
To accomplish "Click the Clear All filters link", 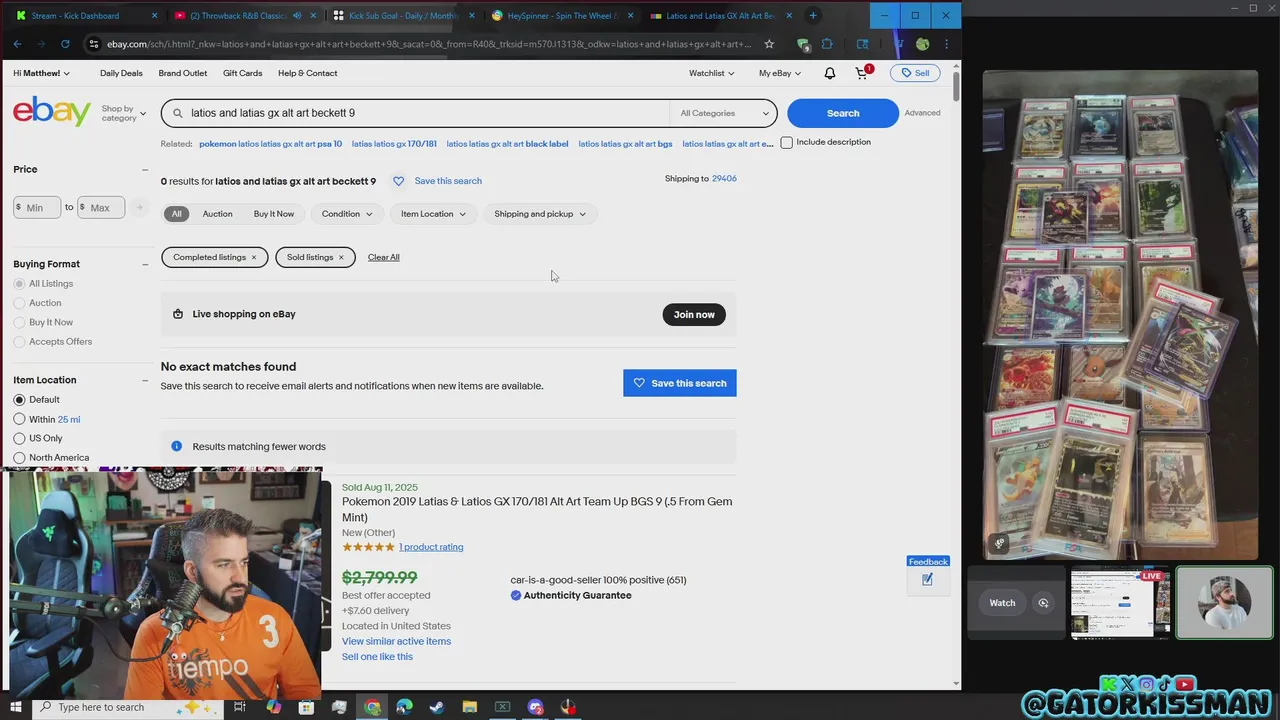I will click(383, 257).
